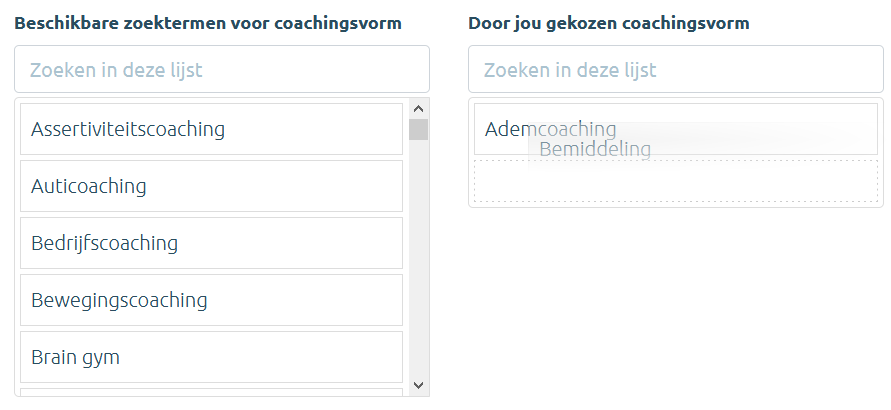Choose the Auticoaching list item
891x410 pixels.
pyautogui.click(x=211, y=186)
